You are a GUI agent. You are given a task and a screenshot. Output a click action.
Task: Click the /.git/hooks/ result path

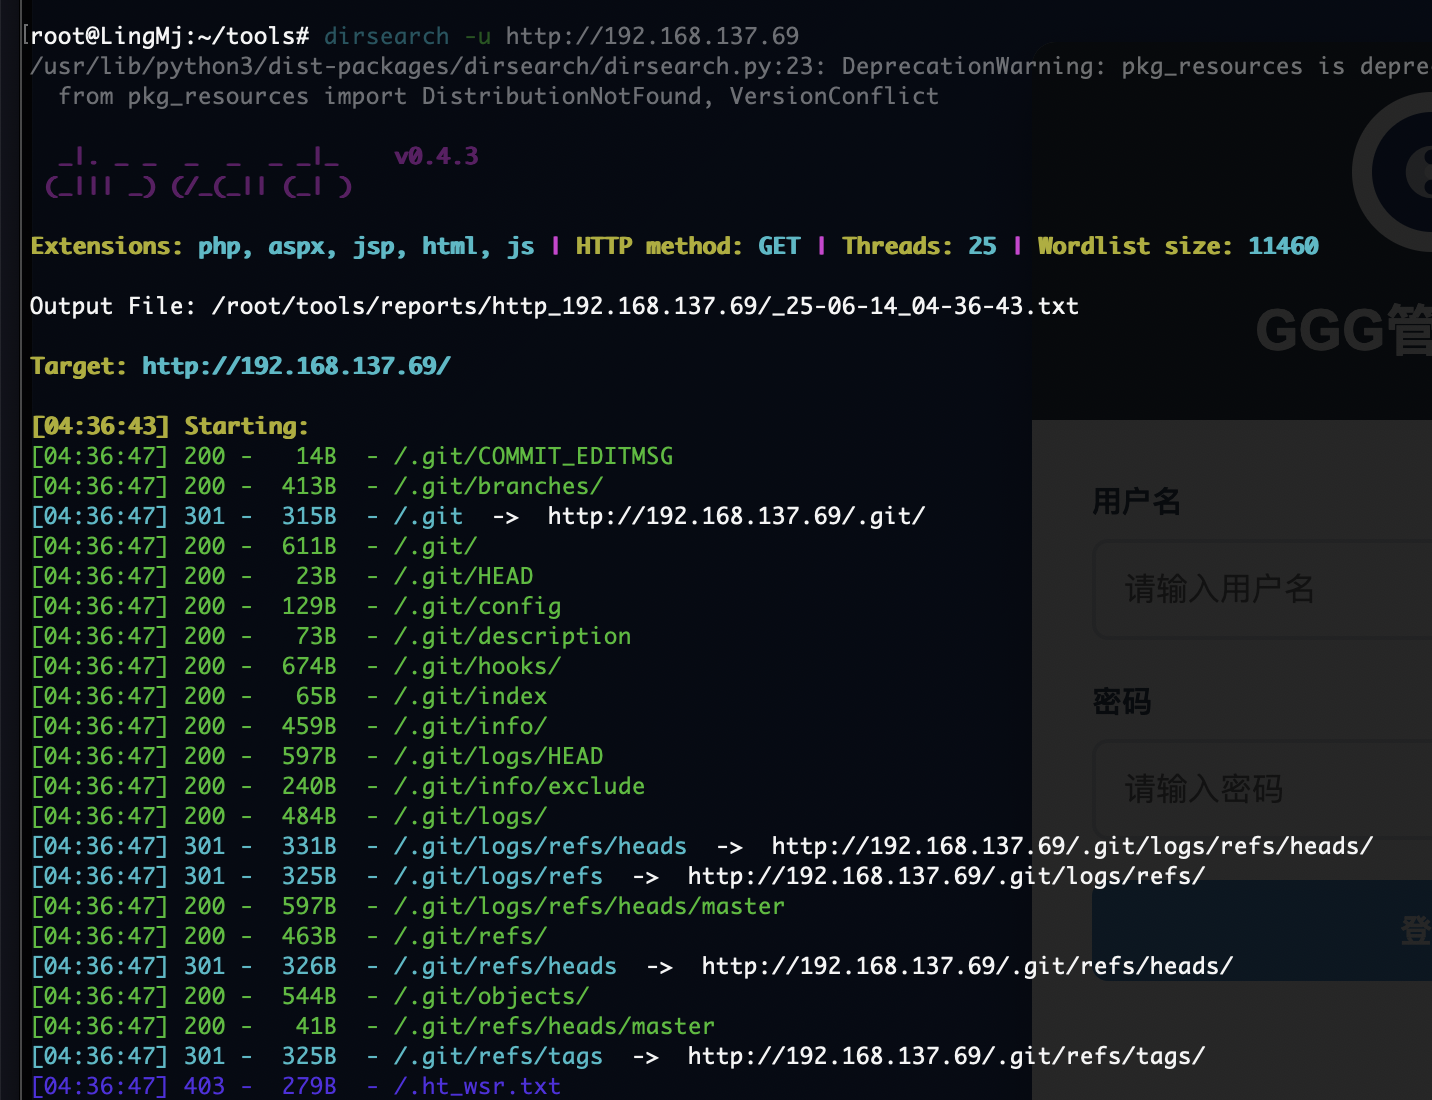(477, 666)
